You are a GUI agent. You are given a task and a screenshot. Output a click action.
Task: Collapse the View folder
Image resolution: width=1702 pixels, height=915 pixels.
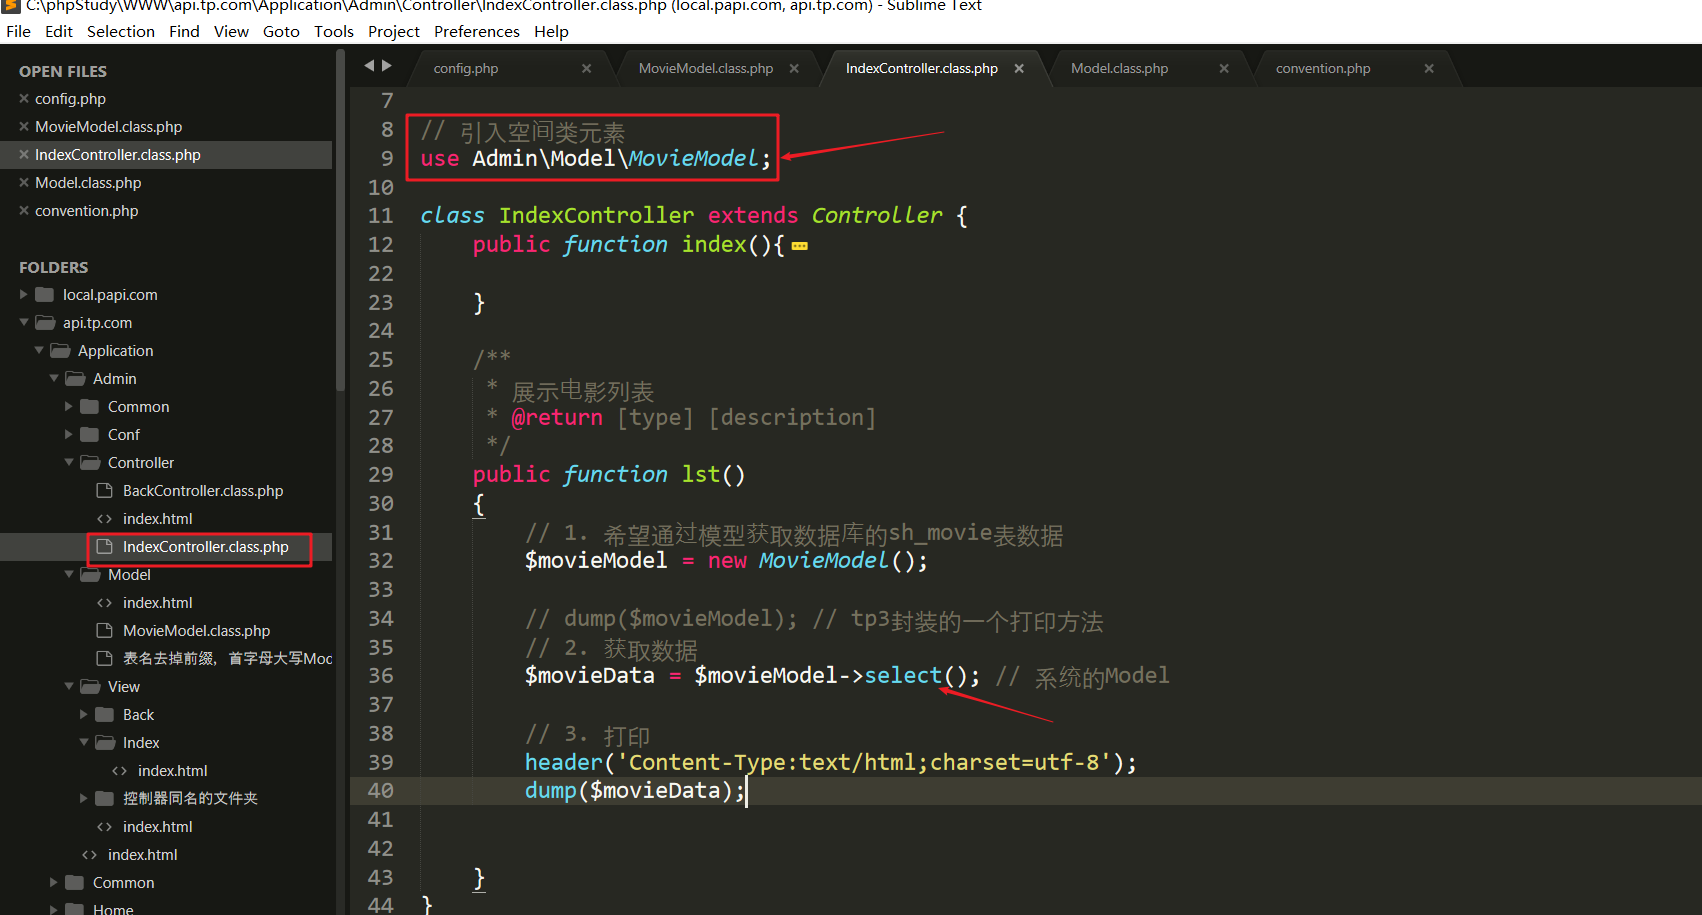click(69, 687)
